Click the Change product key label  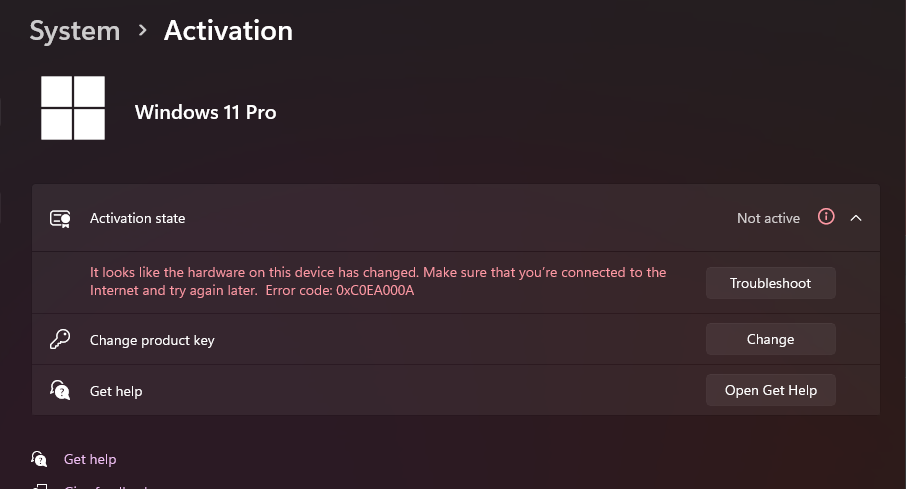[152, 340]
